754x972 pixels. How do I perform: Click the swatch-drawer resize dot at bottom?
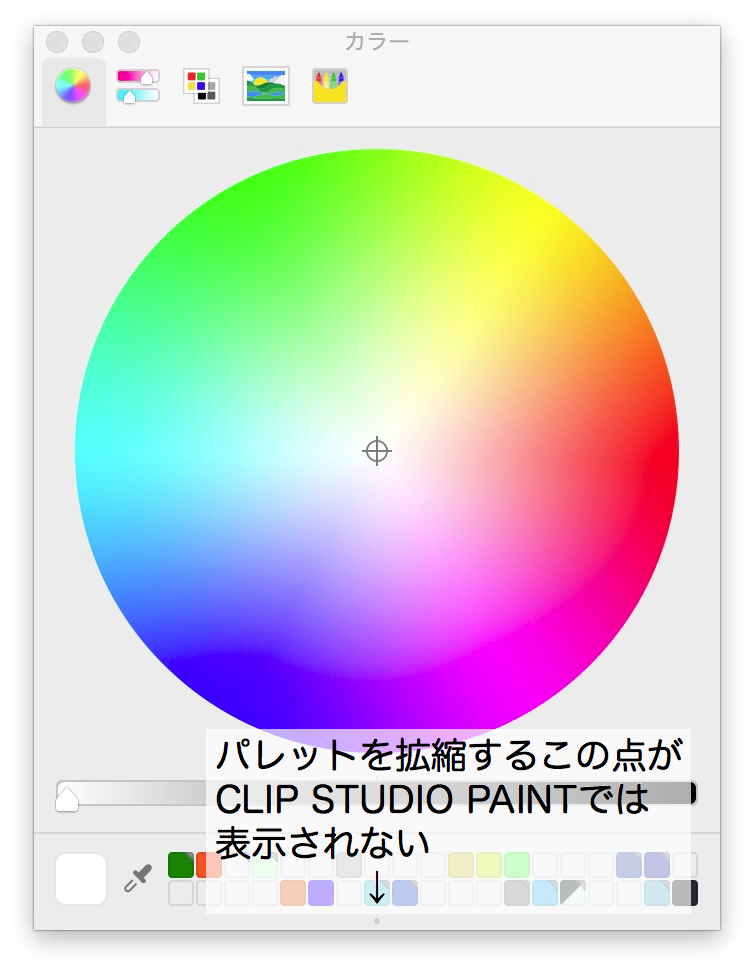click(x=376, y=921)
